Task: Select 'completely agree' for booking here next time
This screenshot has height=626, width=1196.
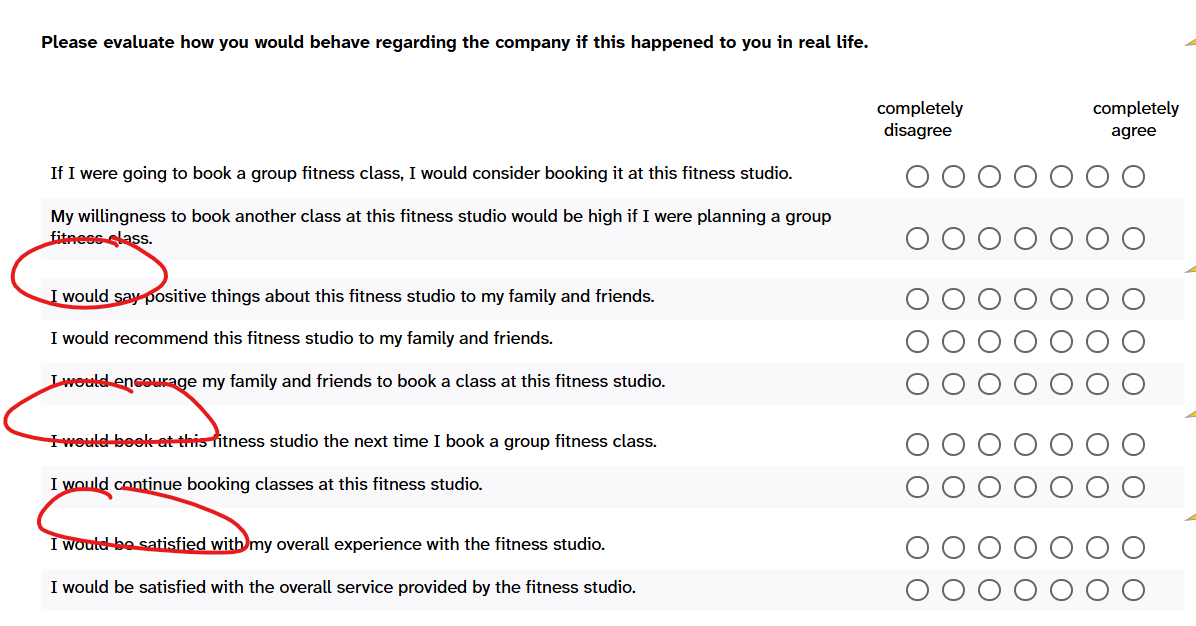Action: tap(1133, 444)
